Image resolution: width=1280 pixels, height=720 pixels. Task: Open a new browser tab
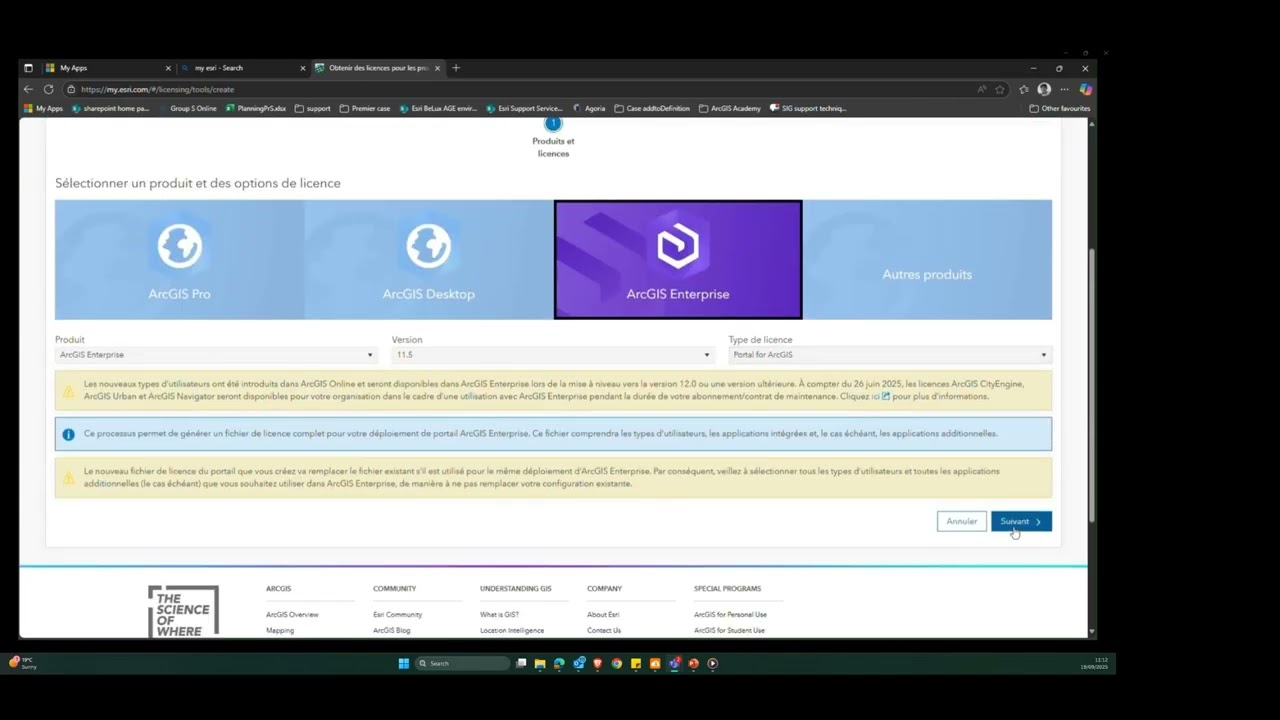coord(456,68)
